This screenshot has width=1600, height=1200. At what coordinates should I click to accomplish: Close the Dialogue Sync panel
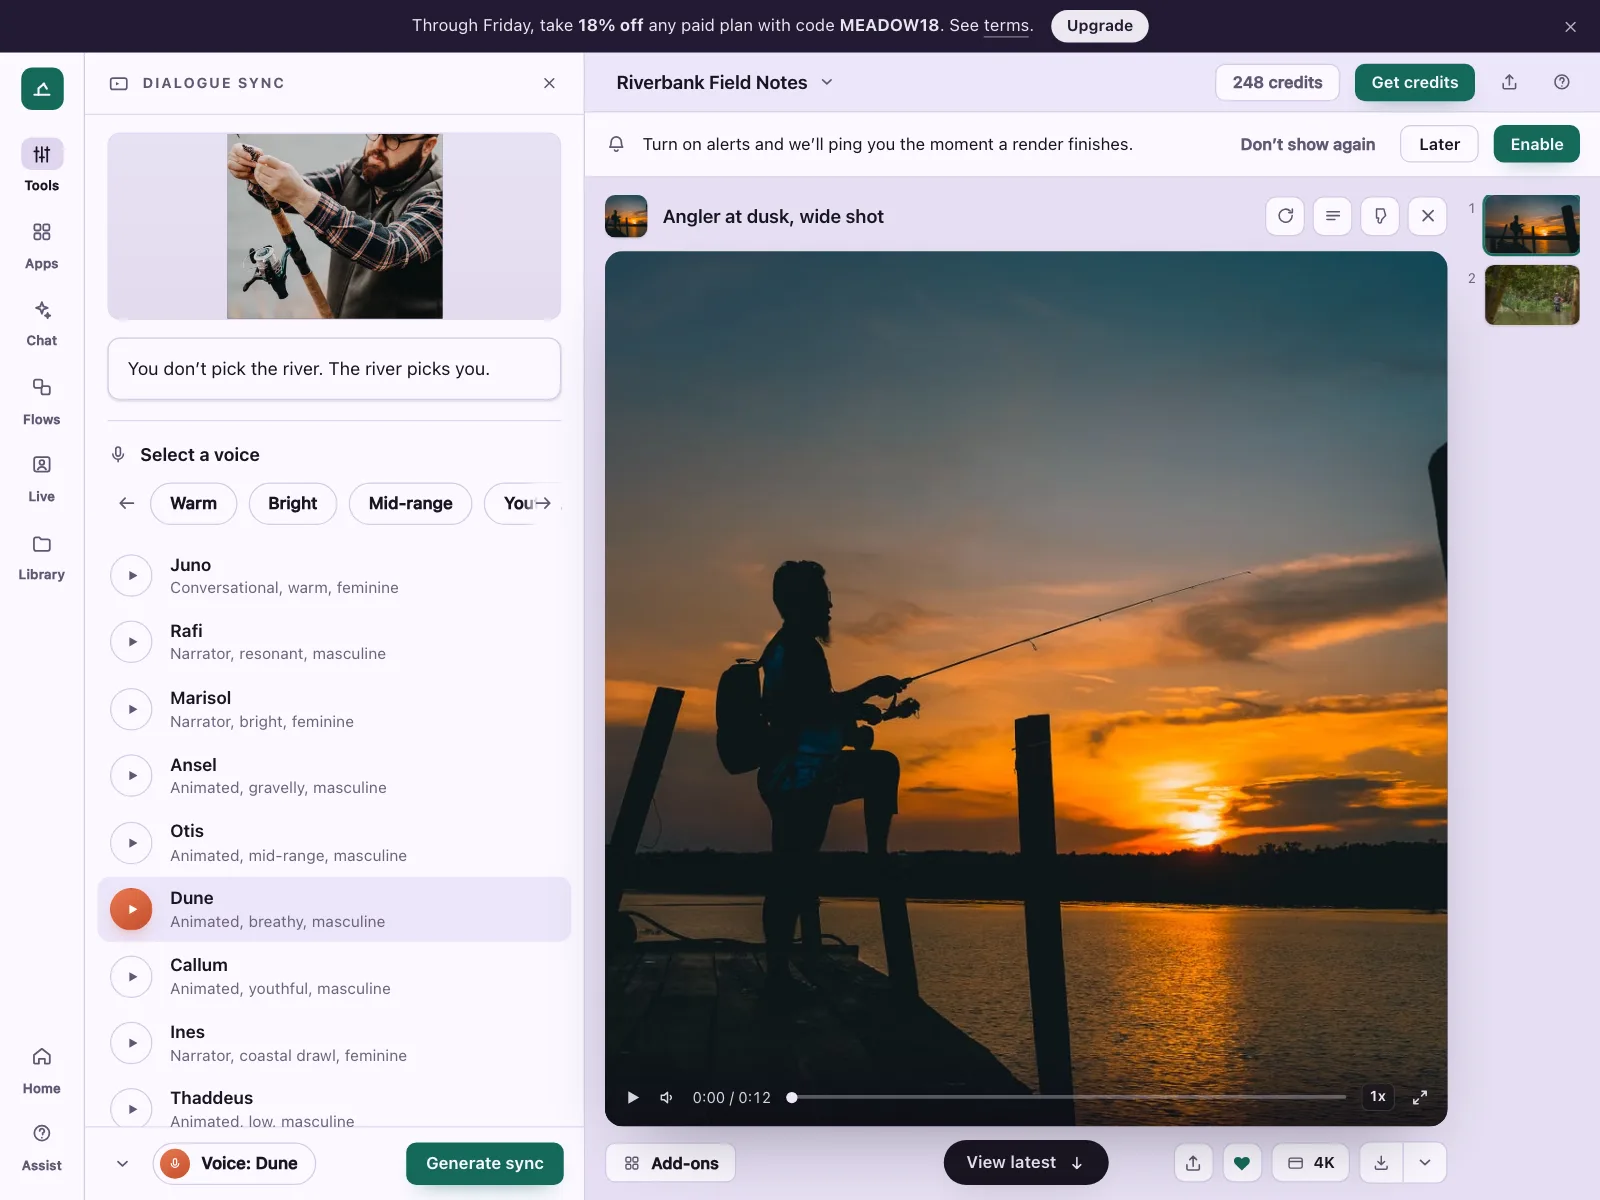pos(549,83)
